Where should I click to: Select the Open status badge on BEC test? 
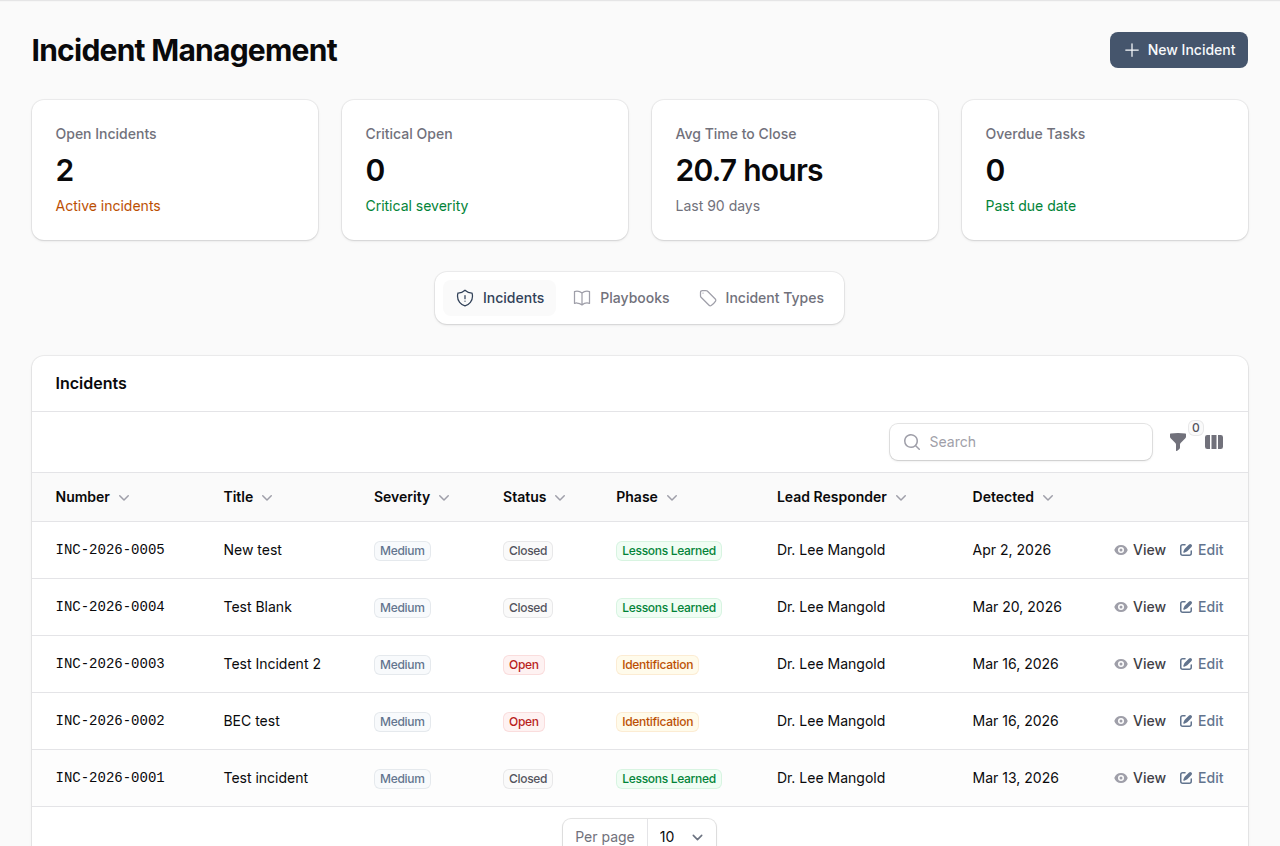(524, 721)
